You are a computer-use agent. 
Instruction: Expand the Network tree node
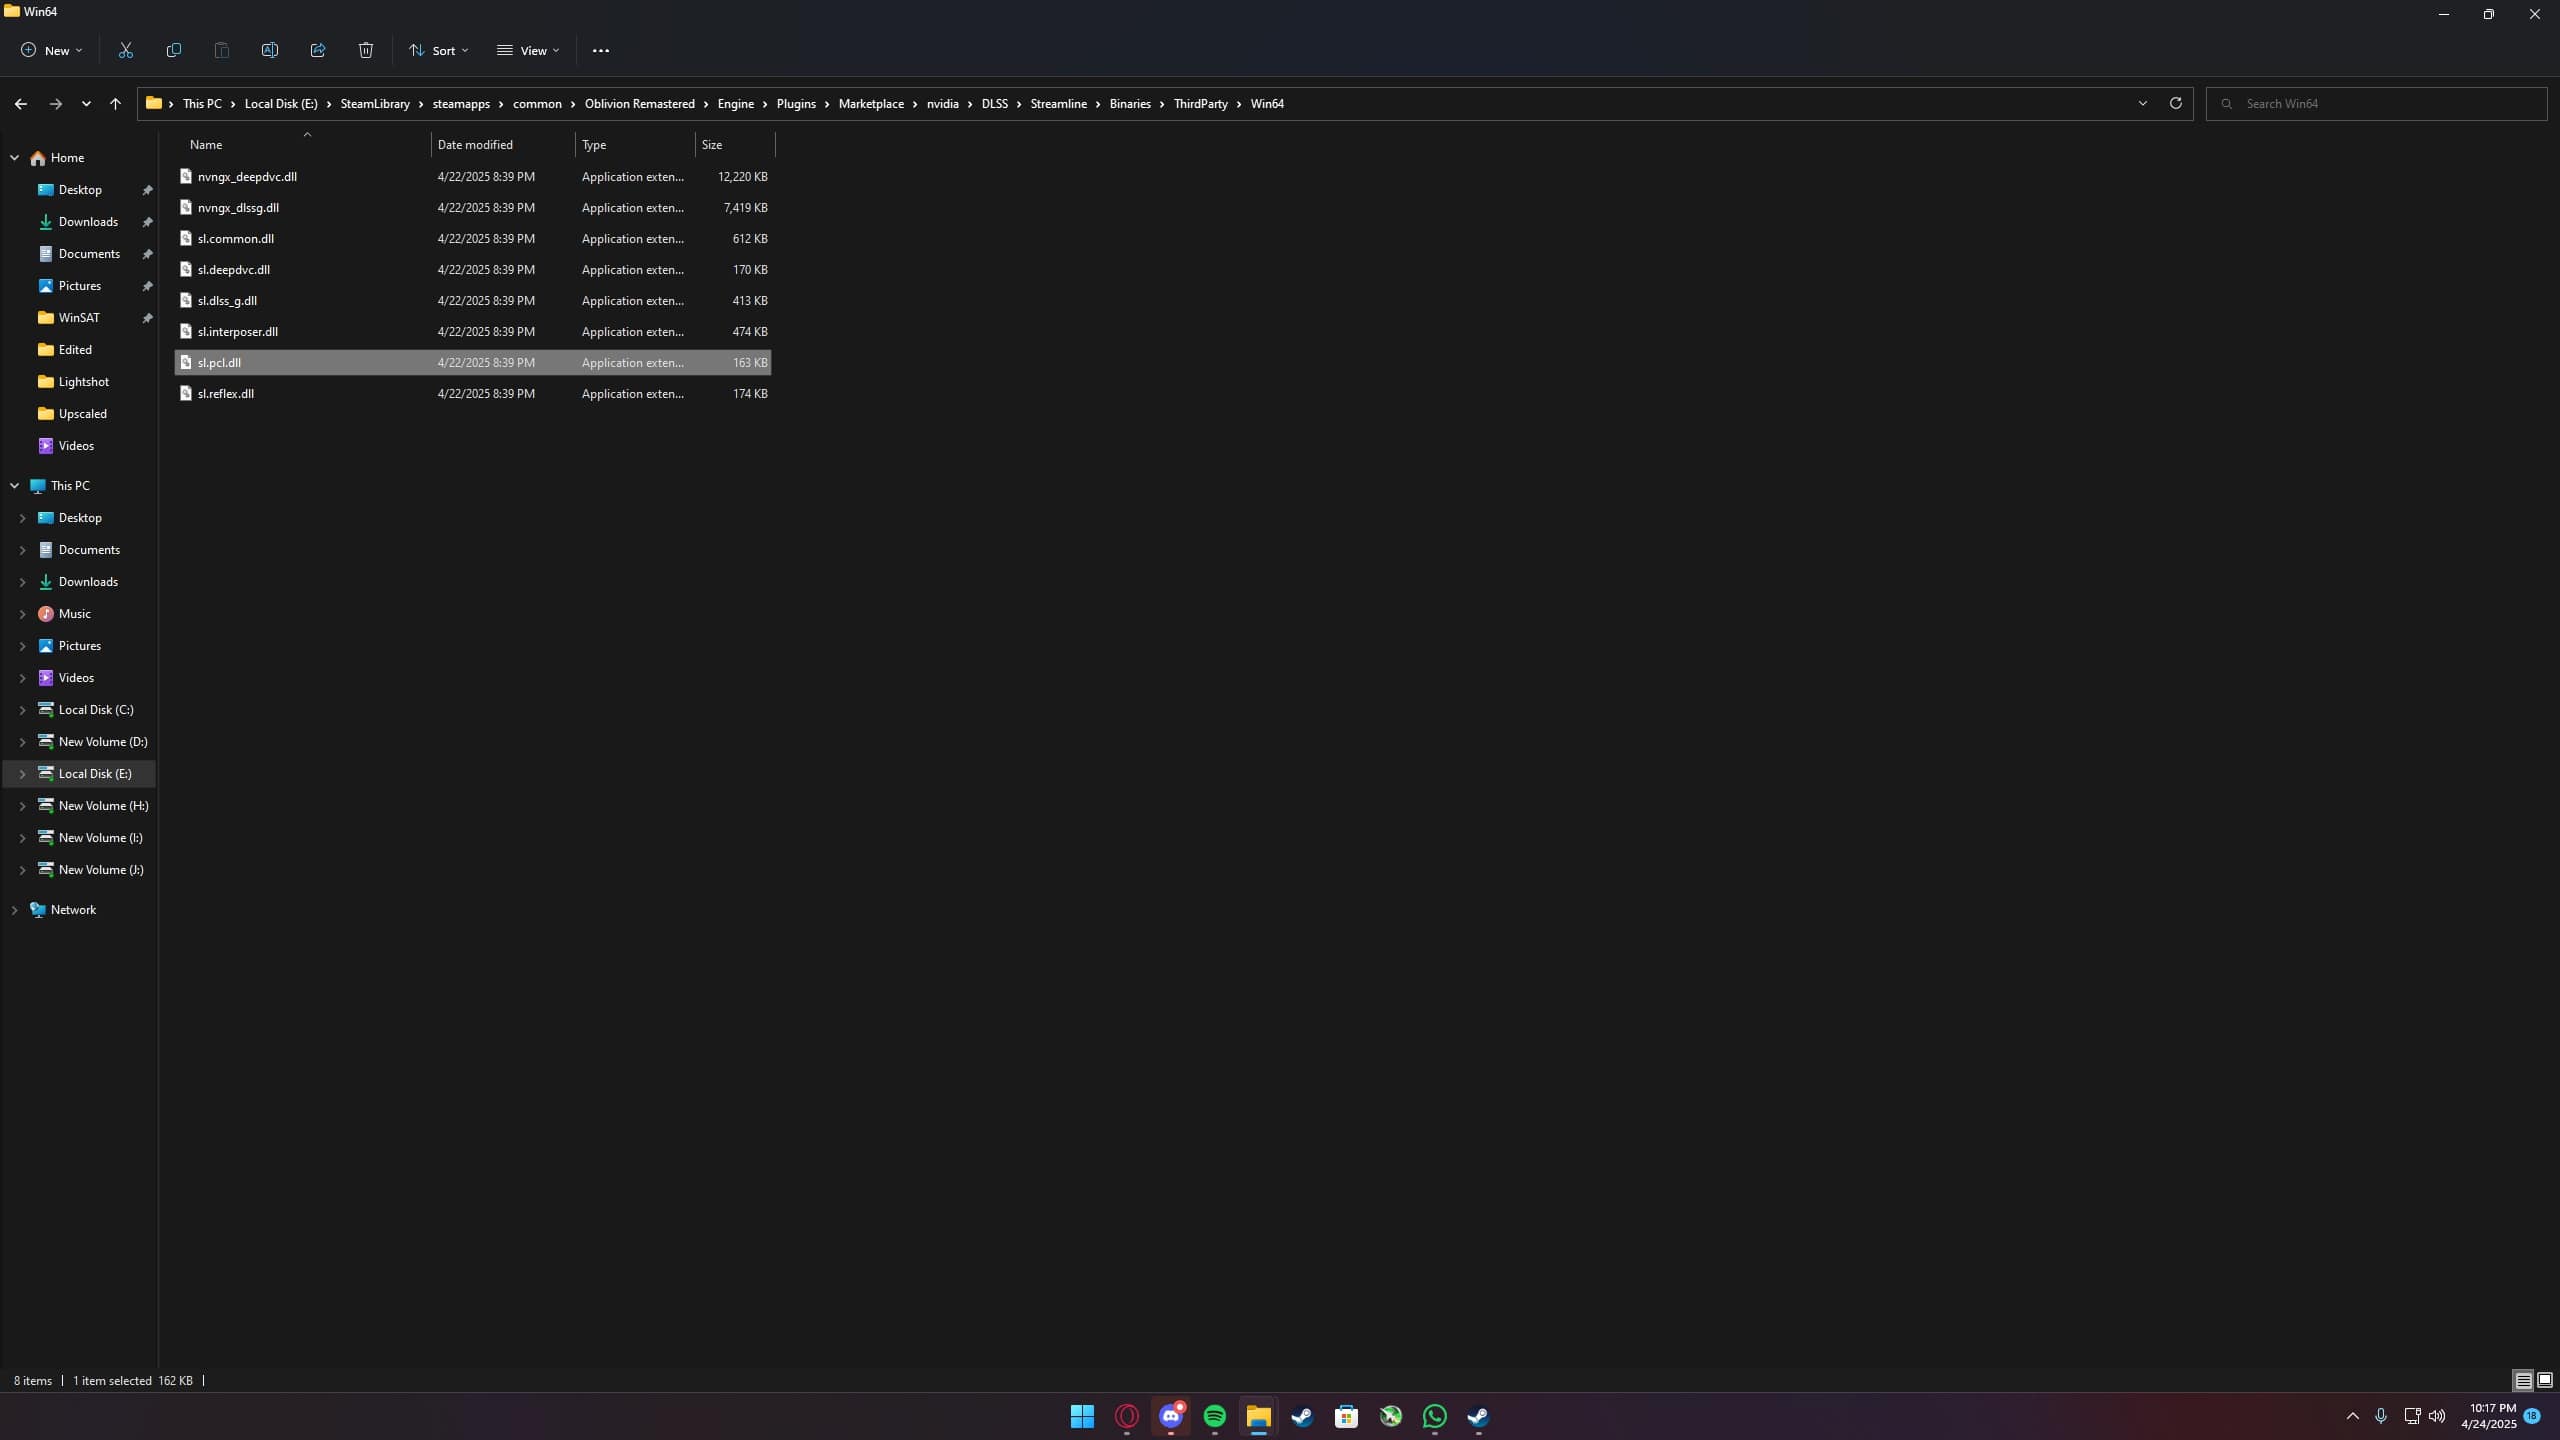coord(15,910)
